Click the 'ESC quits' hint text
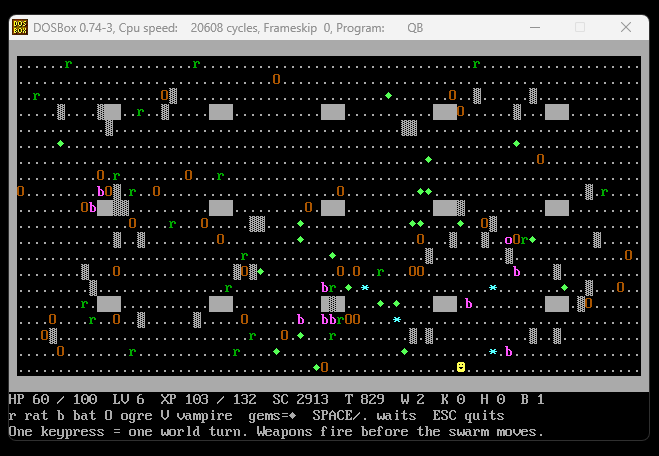This screenshot has height=456, width=659. tap(469, 416)
